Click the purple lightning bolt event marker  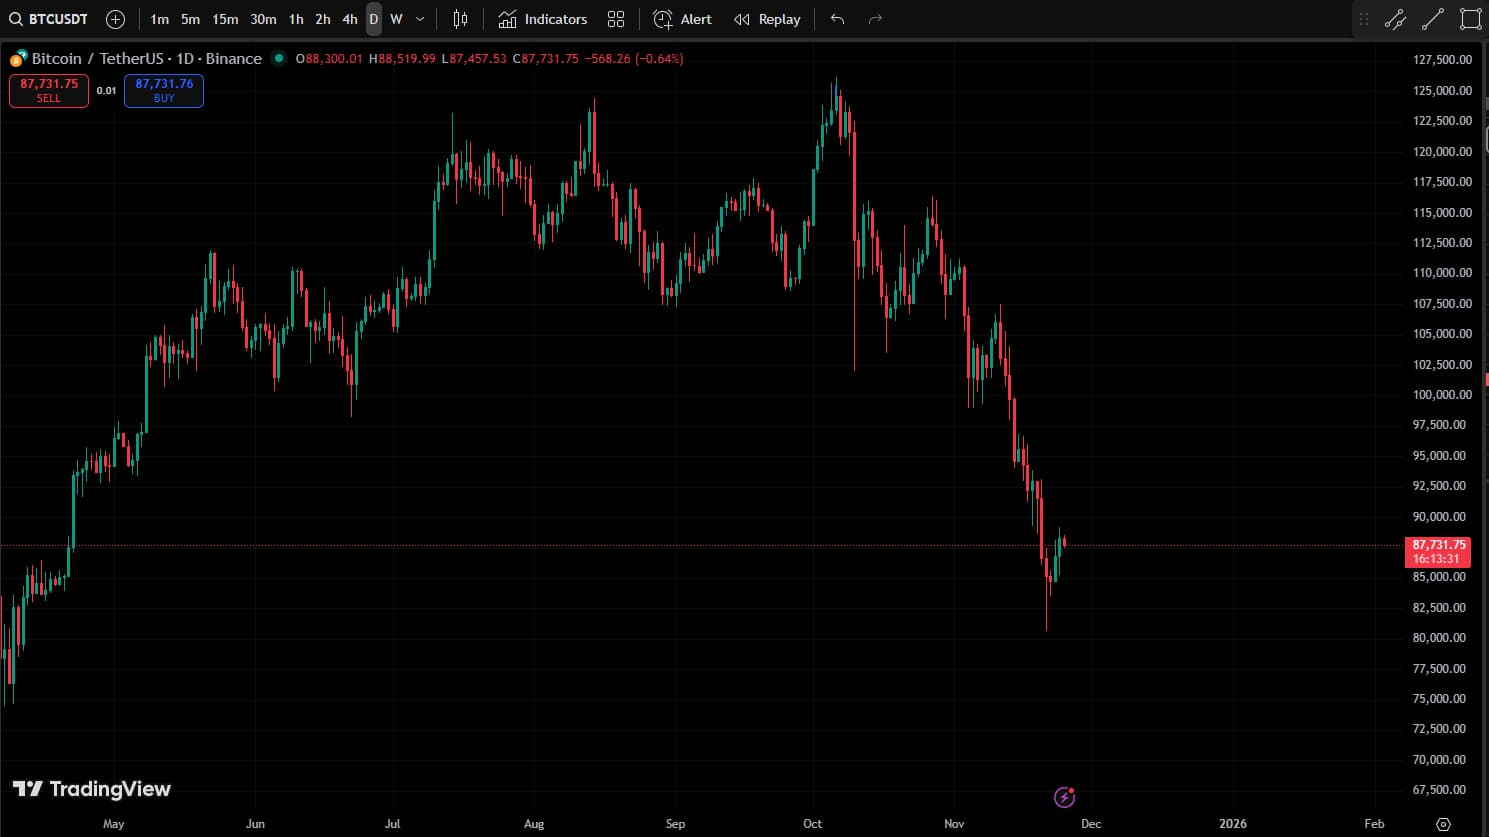pyautogui.click(x=1064, y=797)
